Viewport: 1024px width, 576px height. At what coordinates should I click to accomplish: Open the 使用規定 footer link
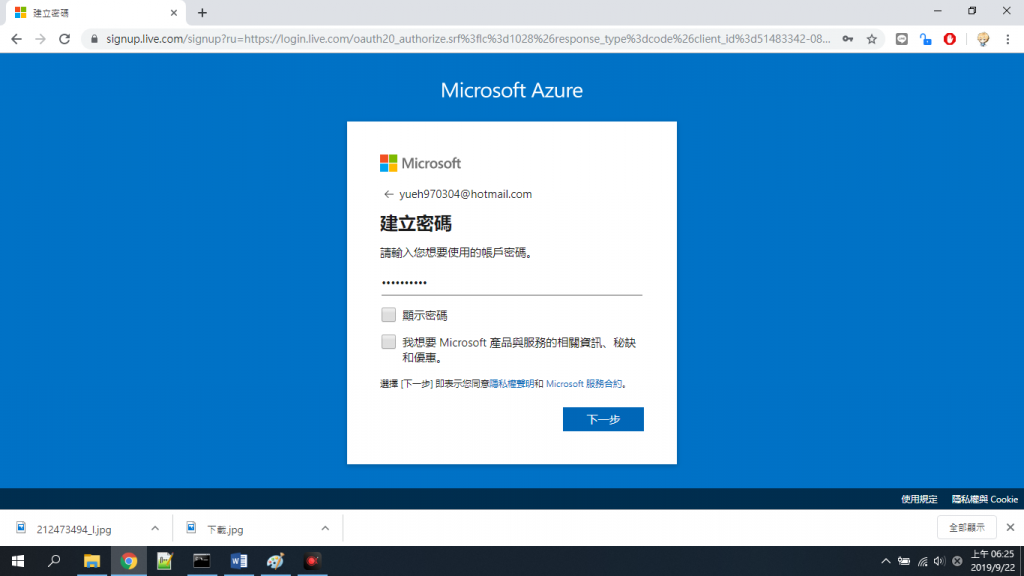click(919, 500)
